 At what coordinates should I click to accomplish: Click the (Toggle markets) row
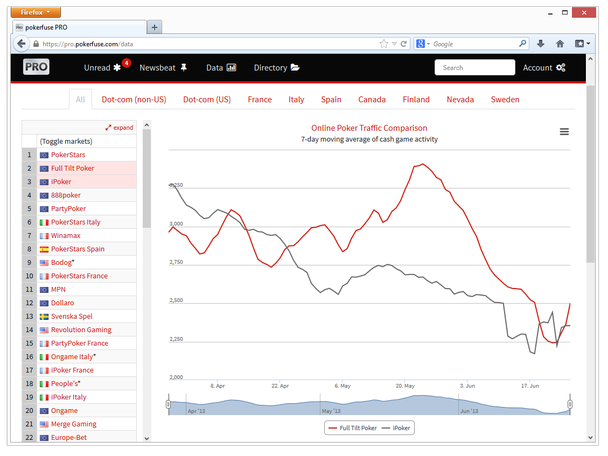[x=79, y=141]
